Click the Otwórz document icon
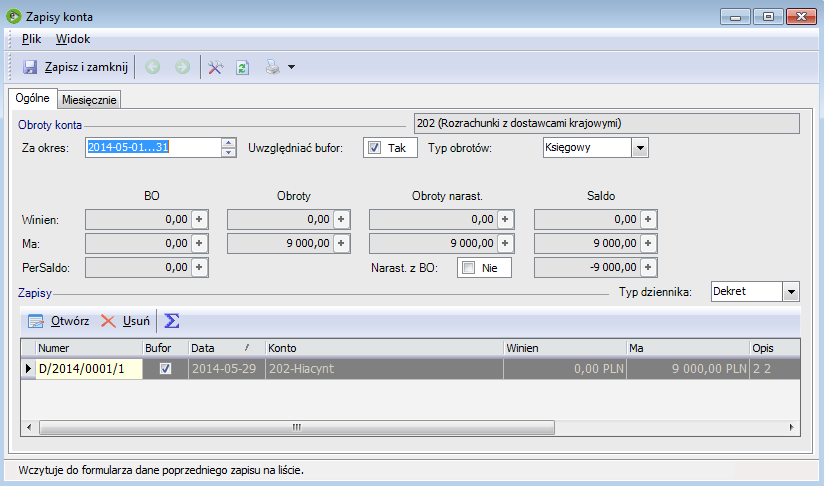Image resolution: width=824 pixels, height=486 pixels. click(36, 321)
